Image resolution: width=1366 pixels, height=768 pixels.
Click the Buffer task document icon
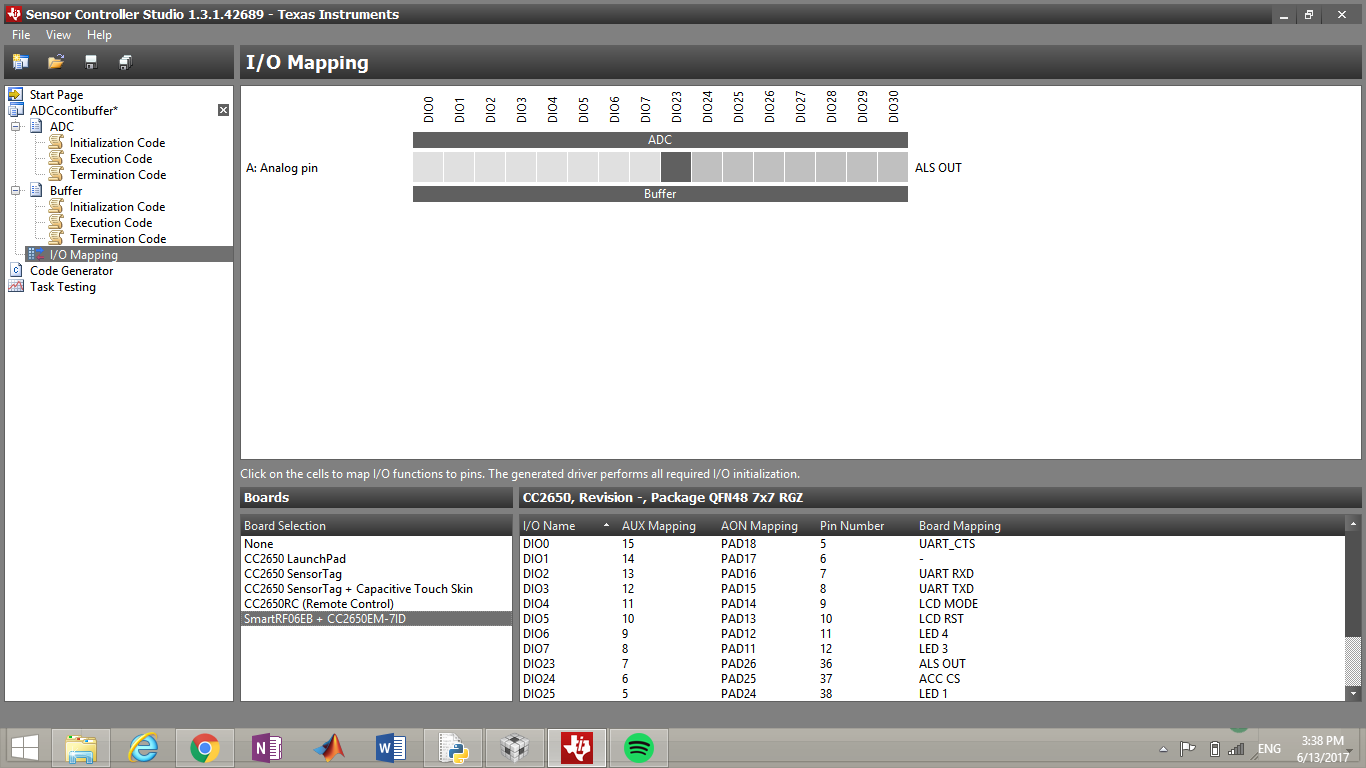coord(36,191)
